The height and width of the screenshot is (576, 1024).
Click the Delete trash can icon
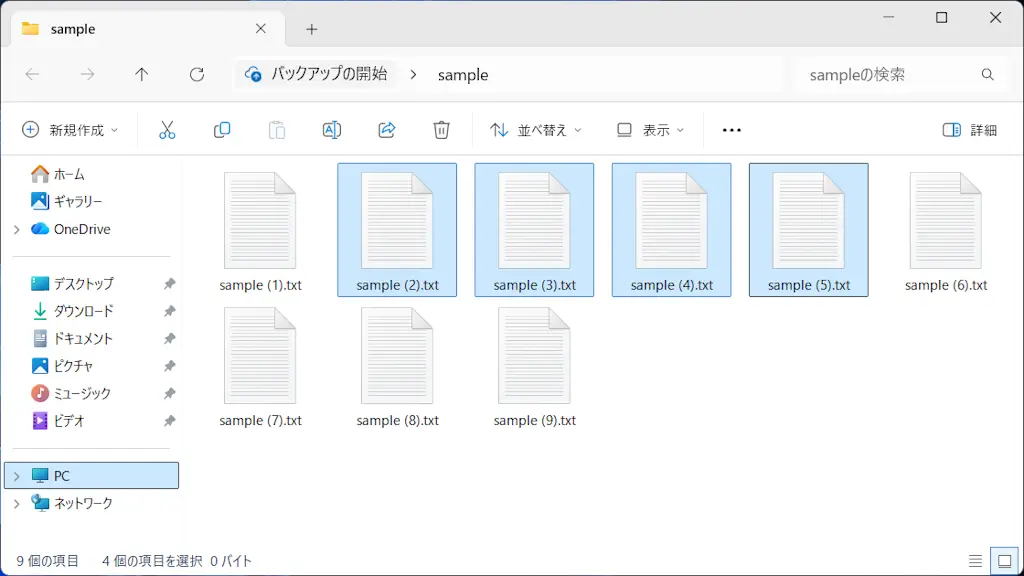coord(441,130)
